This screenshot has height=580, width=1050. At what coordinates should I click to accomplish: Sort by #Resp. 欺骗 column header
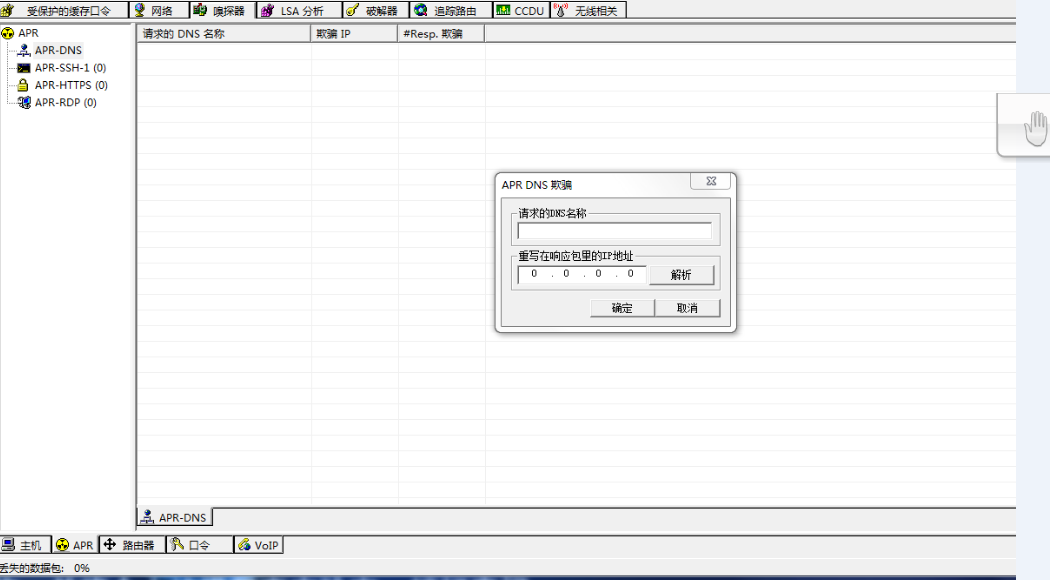[x=441, y=33]
